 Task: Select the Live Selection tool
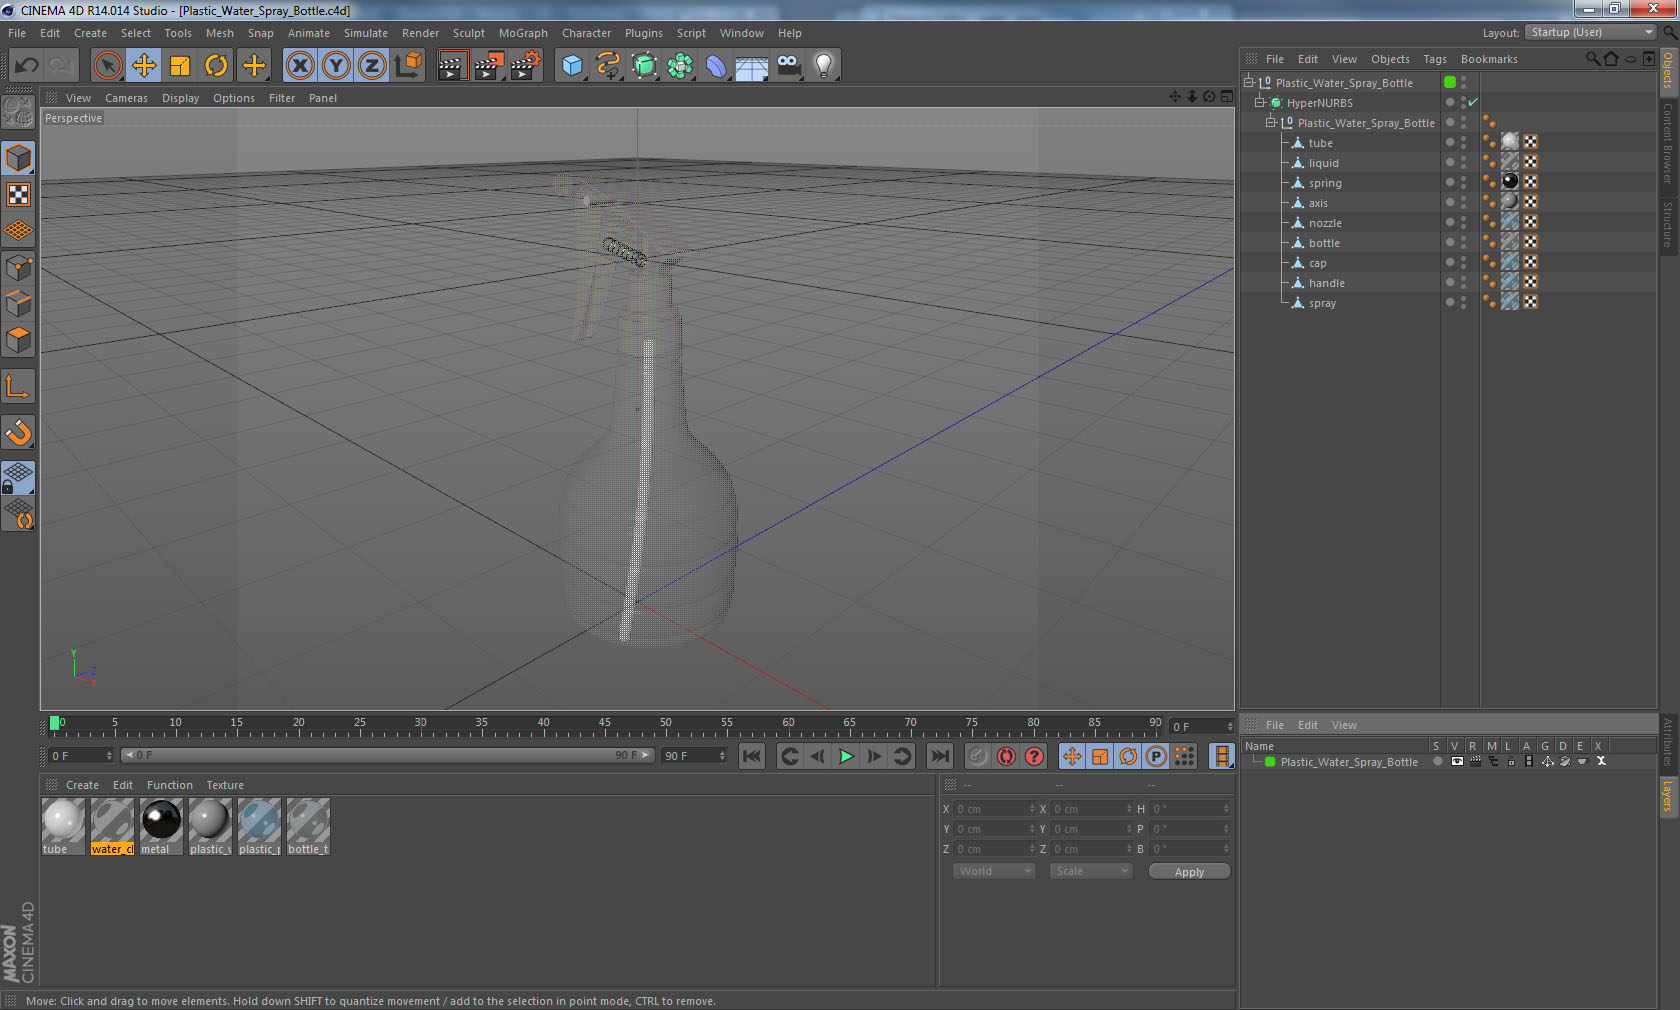tap(107, 66)
